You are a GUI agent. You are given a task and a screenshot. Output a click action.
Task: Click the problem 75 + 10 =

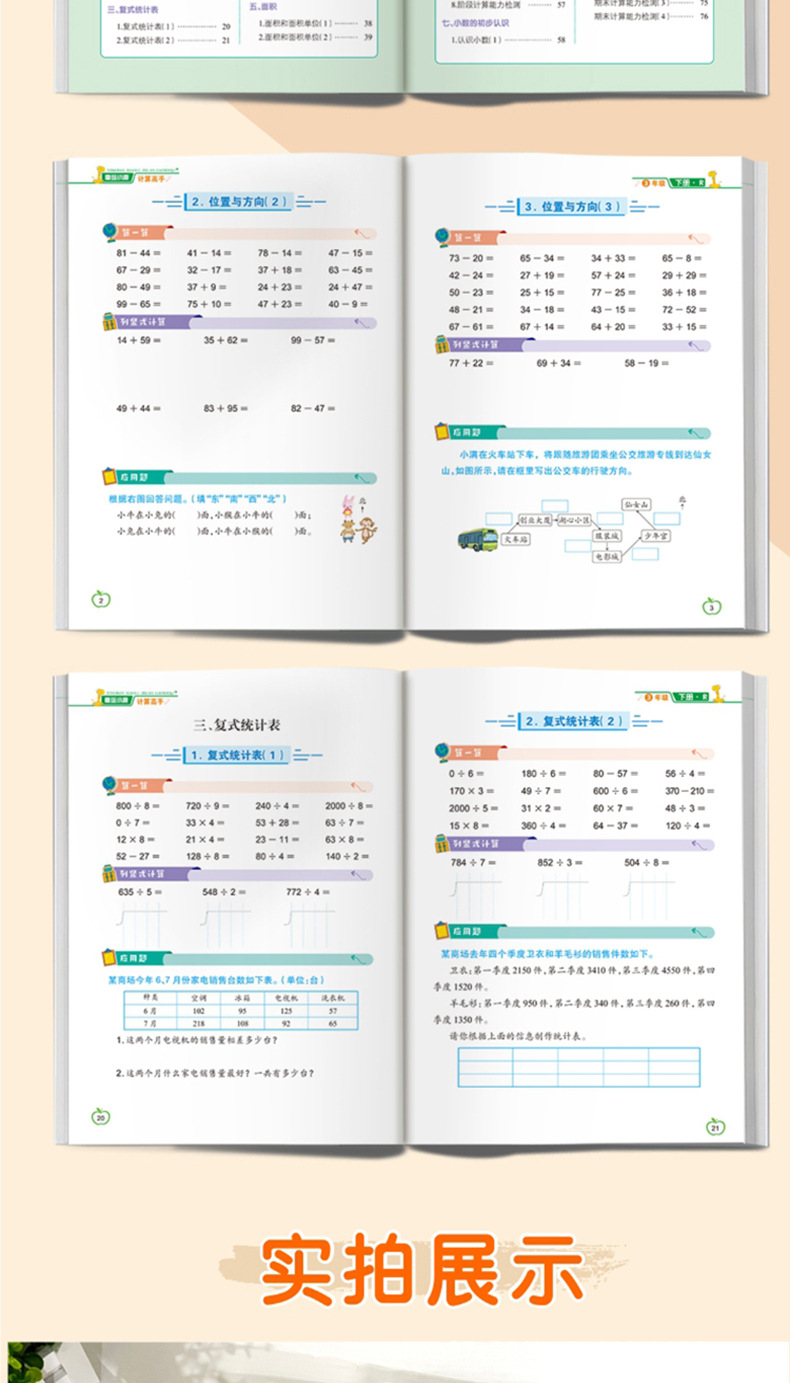[x=208, y=303]
